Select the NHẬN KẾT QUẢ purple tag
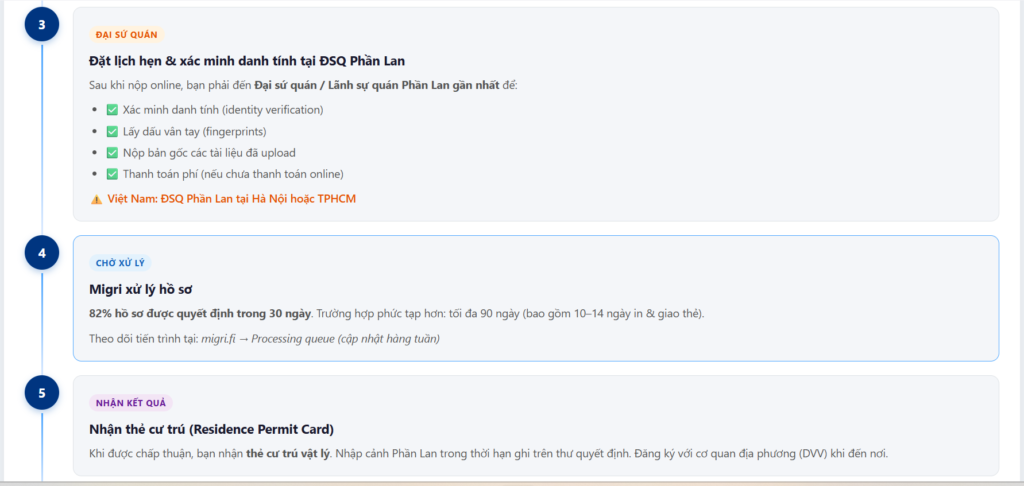 (131, 403)
